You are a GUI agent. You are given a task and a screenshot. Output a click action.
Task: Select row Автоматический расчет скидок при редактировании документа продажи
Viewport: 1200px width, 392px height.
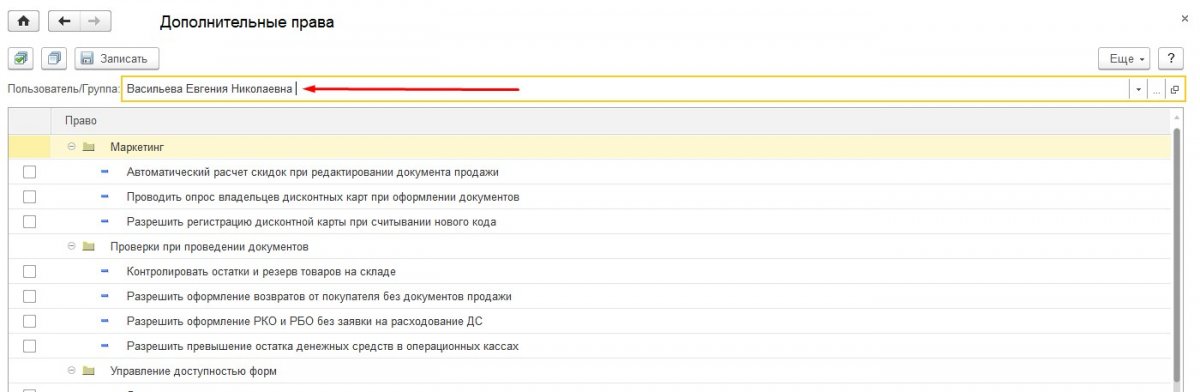coord(589,172)
